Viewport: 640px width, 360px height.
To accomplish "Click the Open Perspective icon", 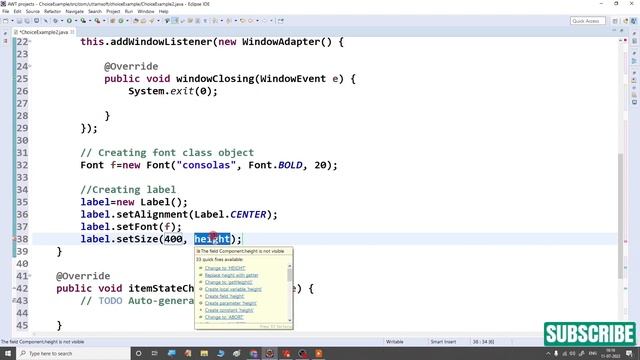I will (x=615, y=21).
